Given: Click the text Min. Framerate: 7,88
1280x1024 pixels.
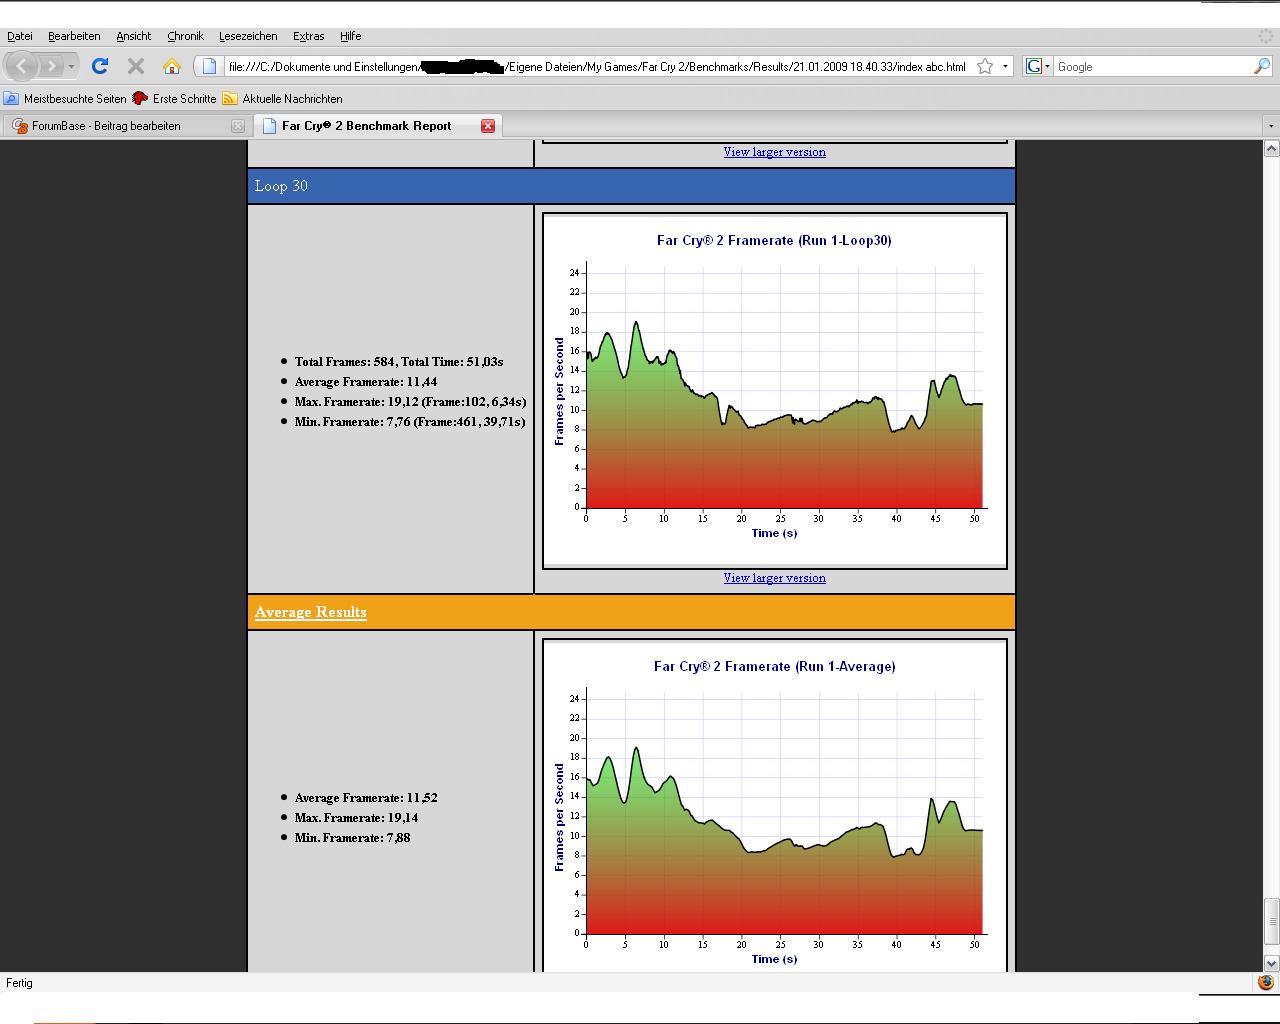Looking at the screenshot, I should 352,838.
